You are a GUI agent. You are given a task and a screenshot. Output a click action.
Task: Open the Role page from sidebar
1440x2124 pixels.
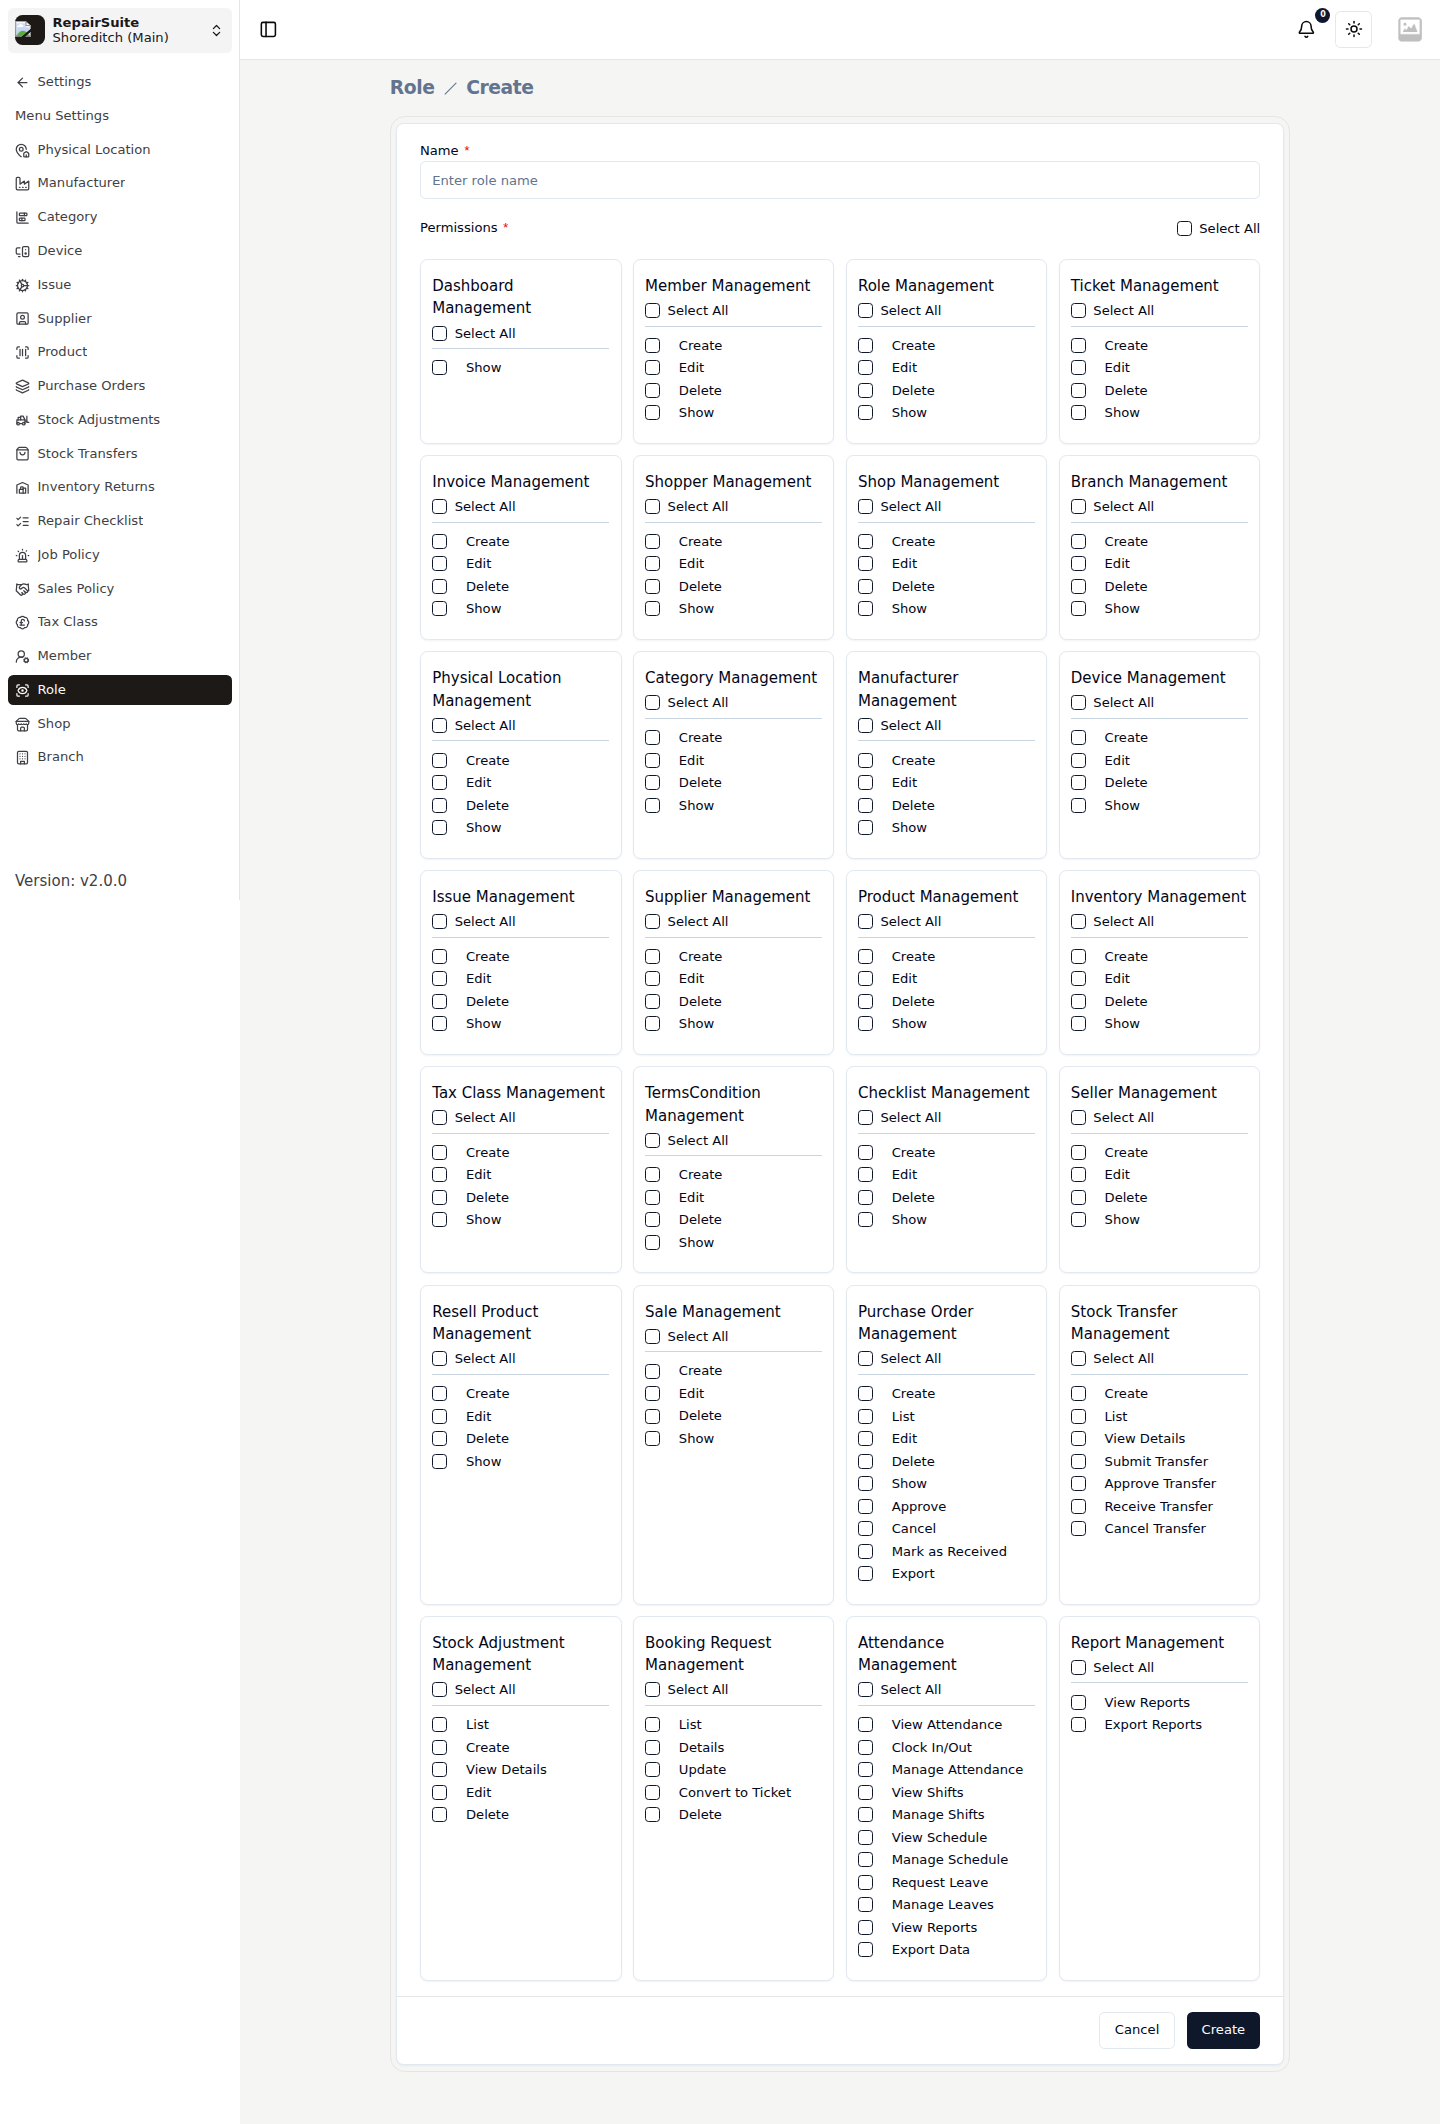120,690
